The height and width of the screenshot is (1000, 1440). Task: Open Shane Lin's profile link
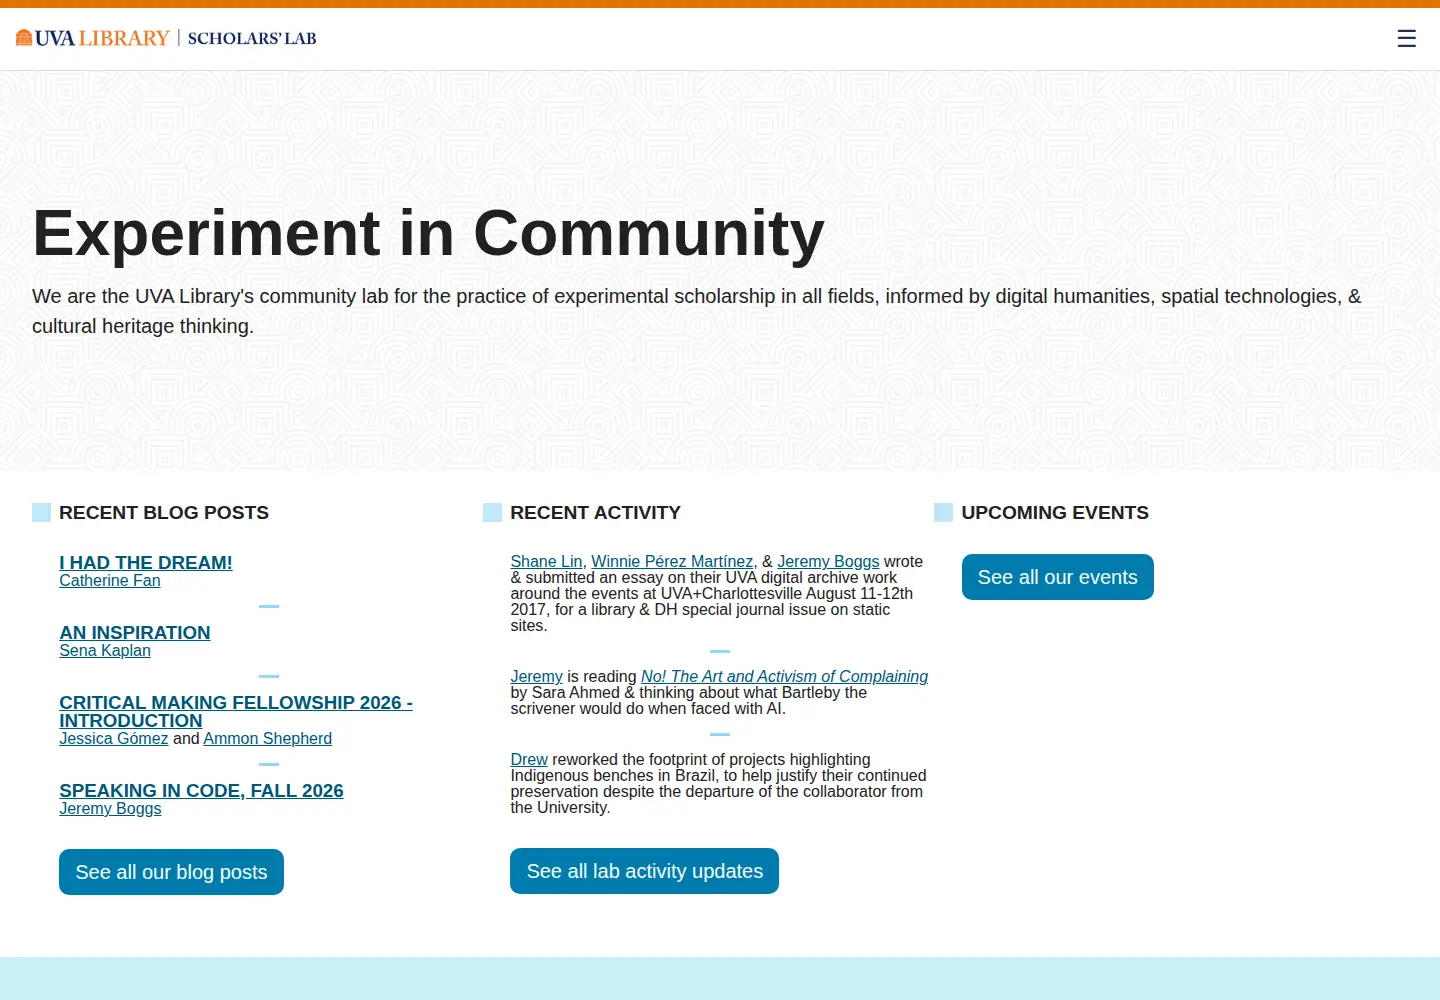[x=546, y=562]
